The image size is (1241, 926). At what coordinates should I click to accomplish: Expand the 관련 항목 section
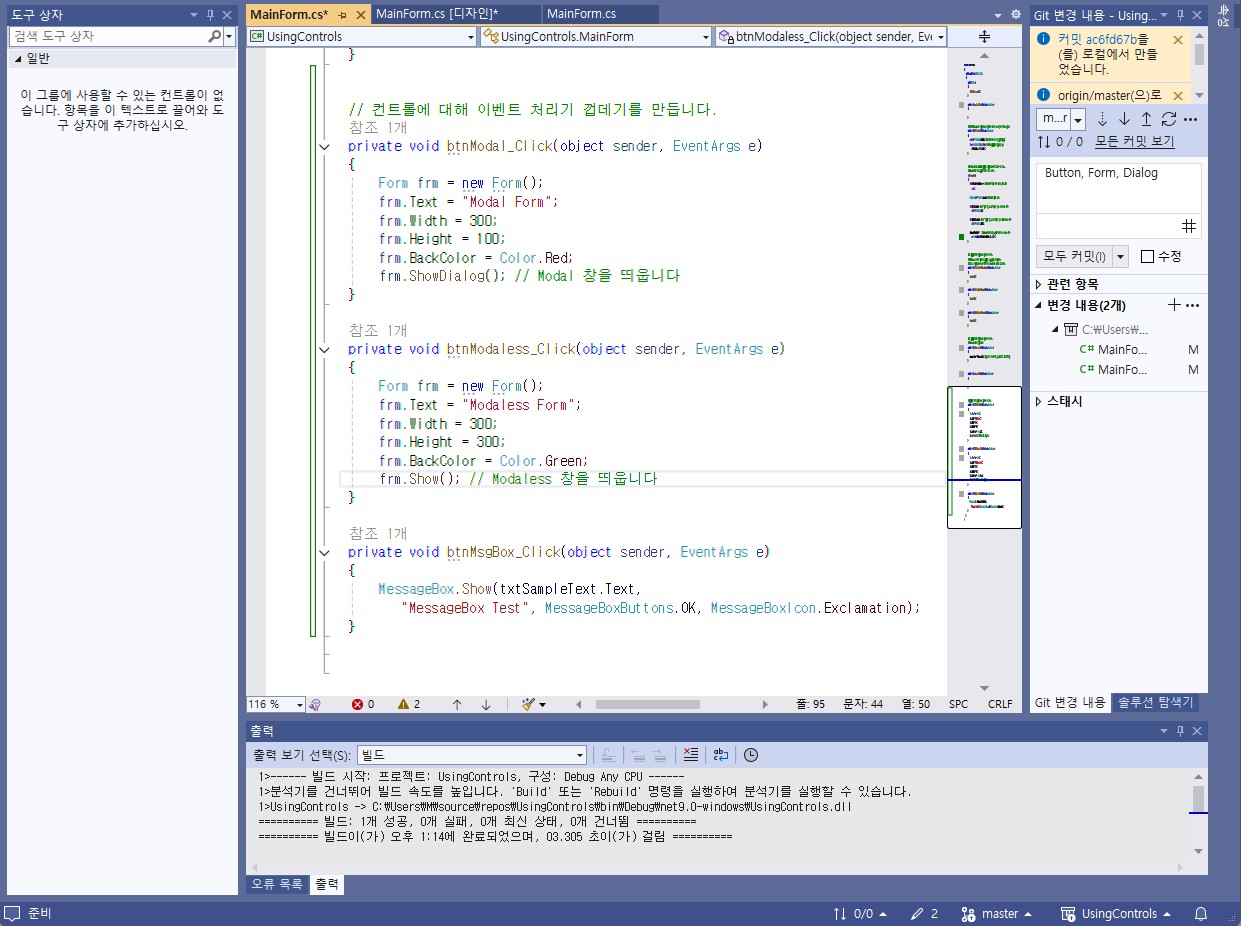pos(1039,284)
